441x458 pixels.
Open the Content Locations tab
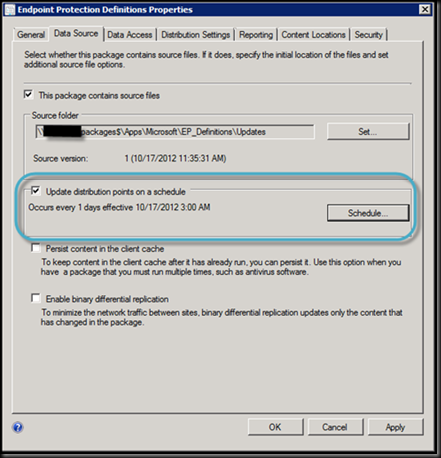314,35
